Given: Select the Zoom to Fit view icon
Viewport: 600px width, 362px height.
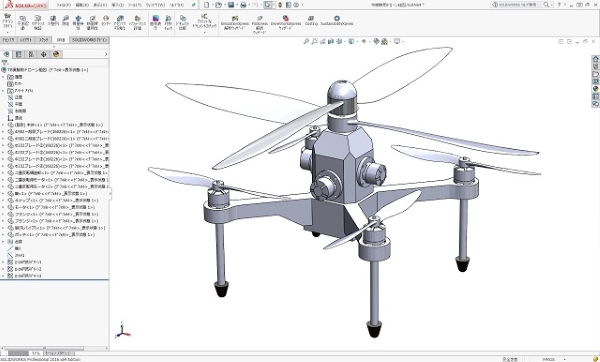Looking at the screenshot, I should (306, 41).
